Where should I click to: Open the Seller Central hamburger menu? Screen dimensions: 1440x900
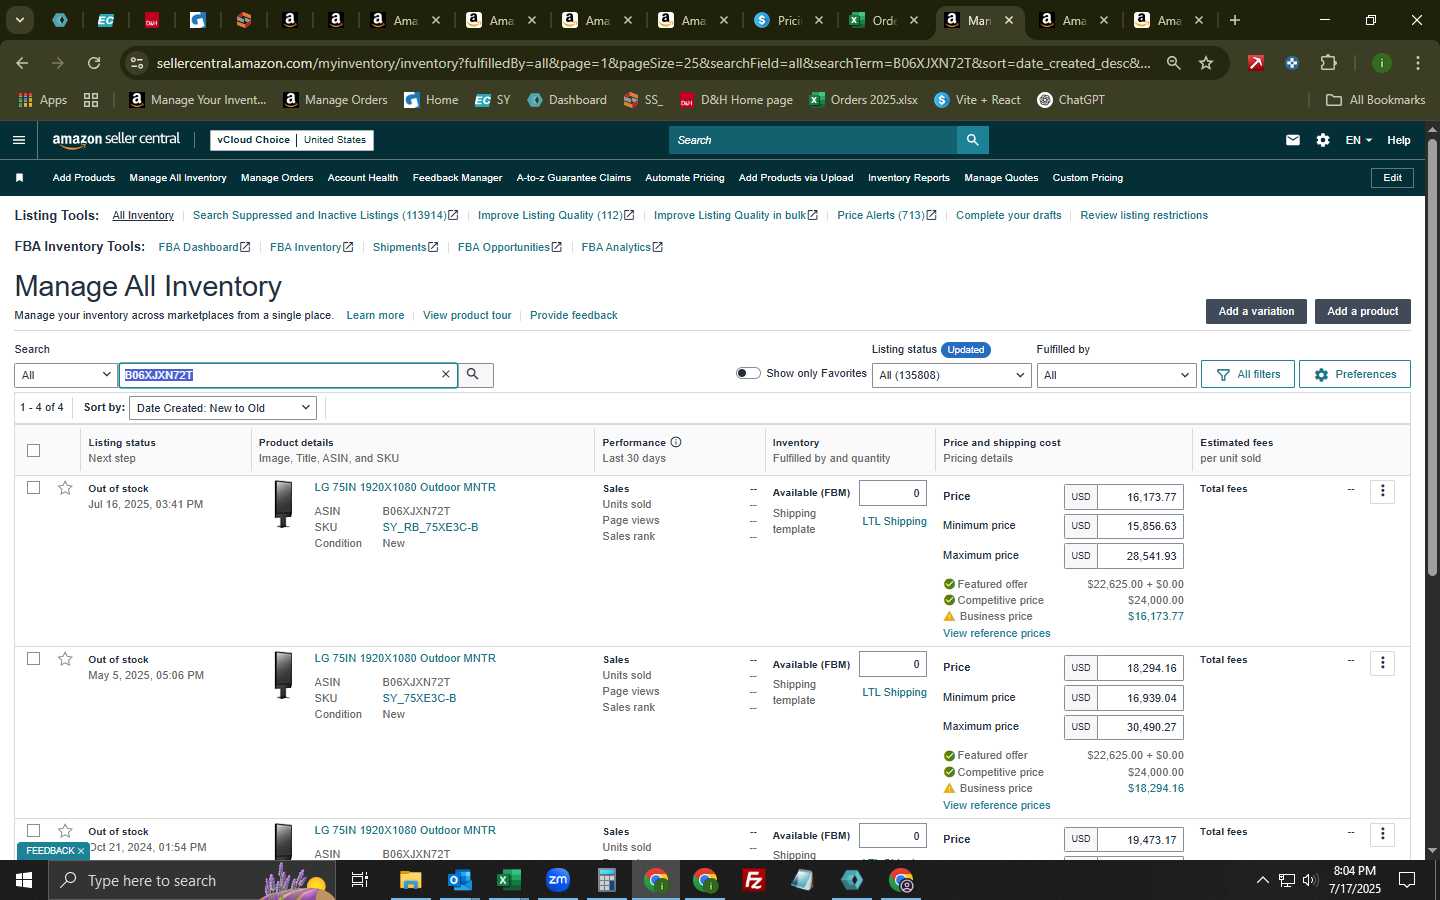(19, 140)
